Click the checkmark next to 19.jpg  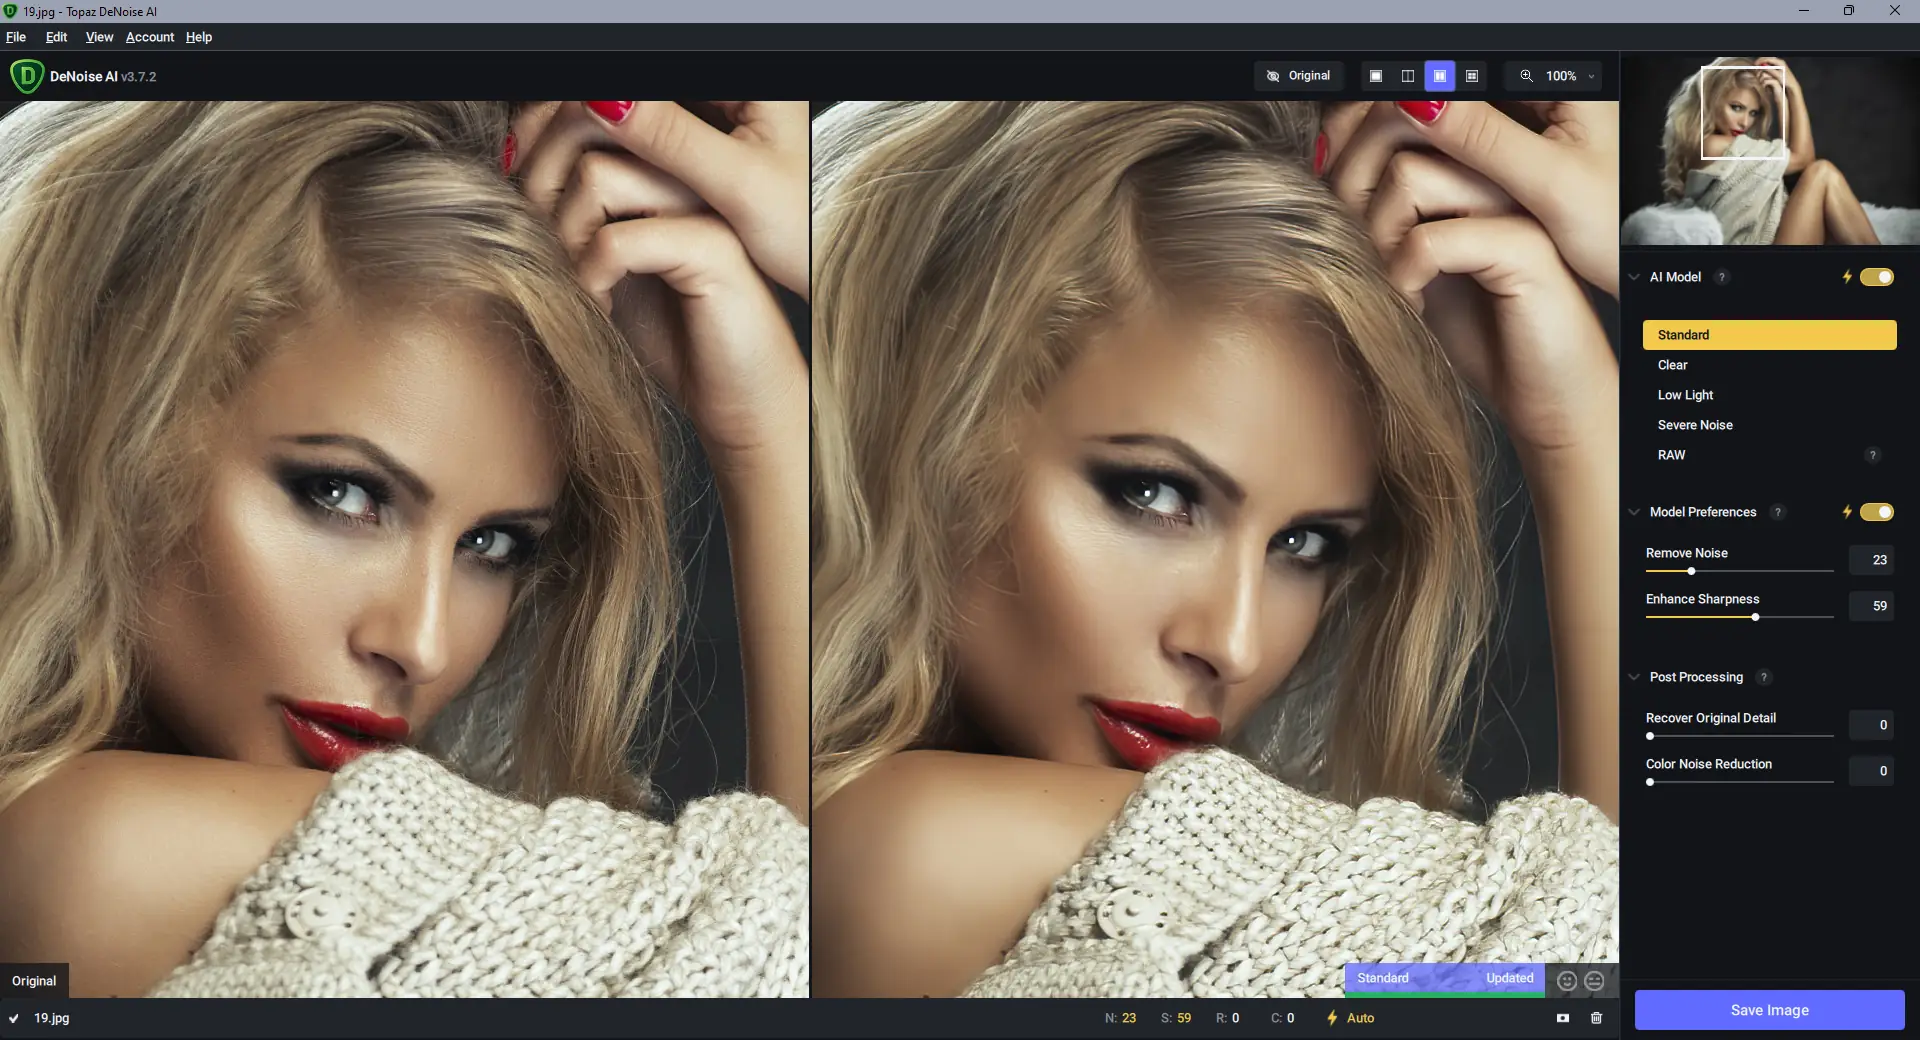[x=14, y=1018]
